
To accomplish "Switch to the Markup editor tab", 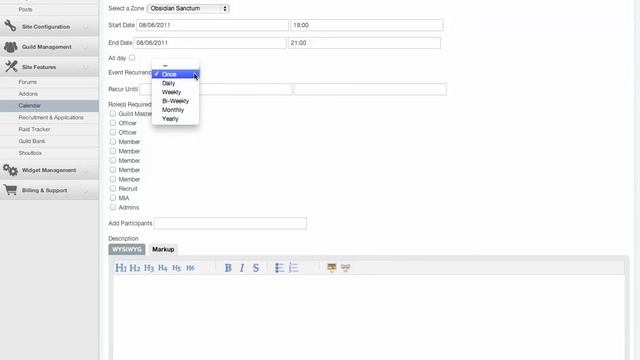I will click(163, 249).
